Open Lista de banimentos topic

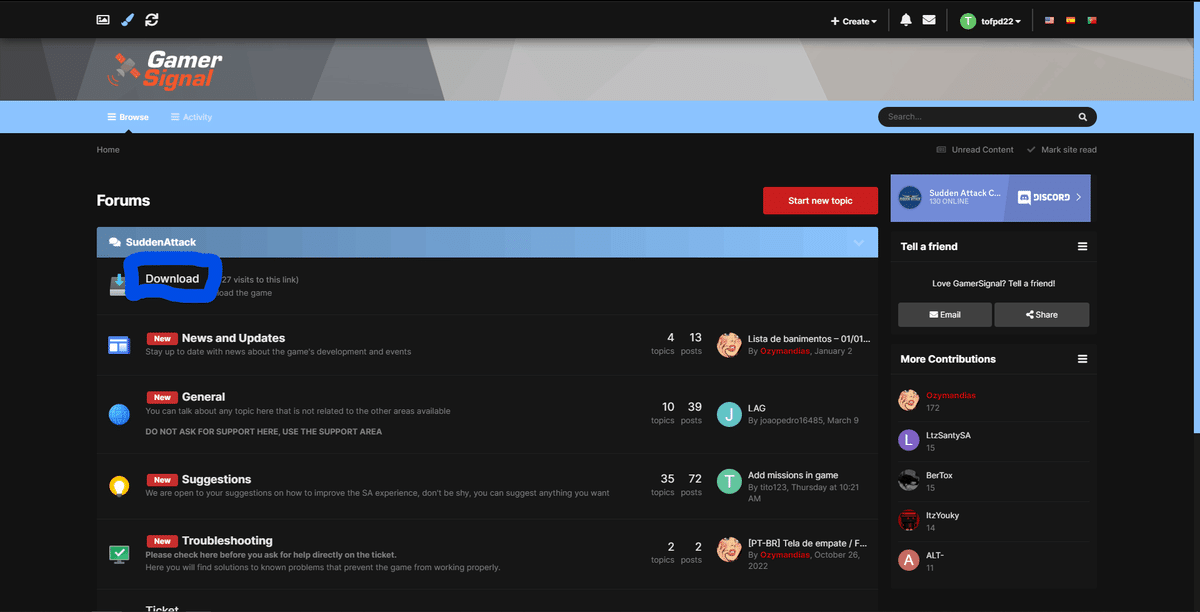click(809, 340)
